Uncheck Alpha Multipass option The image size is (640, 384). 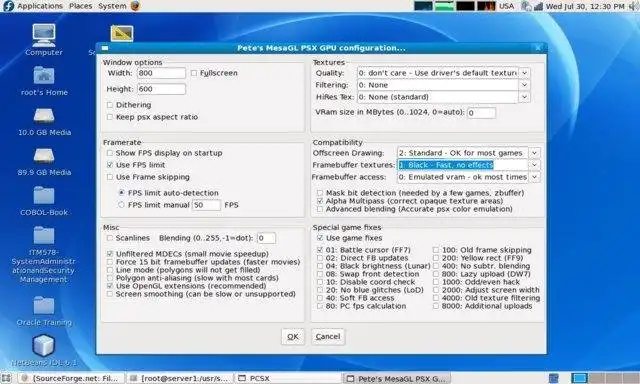(320, 201)
